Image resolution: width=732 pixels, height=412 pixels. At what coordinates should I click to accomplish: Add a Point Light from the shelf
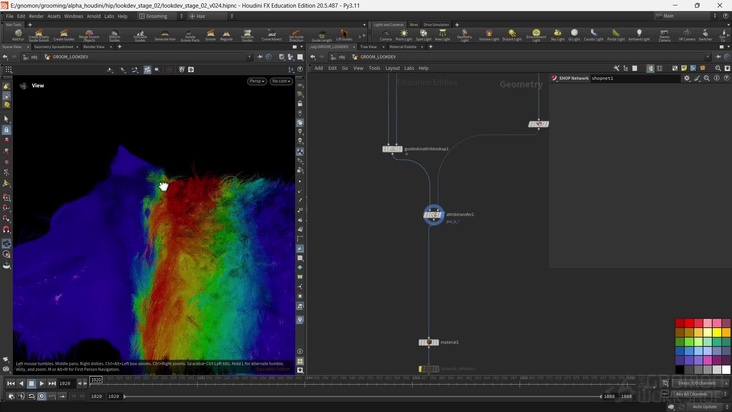click(404, 35)
